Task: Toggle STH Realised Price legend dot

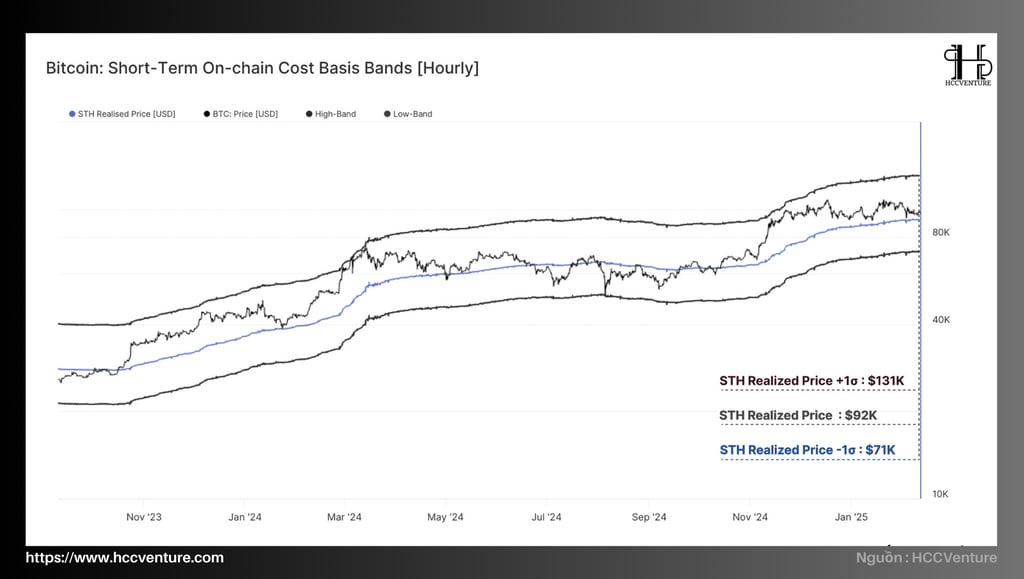Action: point(72,114)
